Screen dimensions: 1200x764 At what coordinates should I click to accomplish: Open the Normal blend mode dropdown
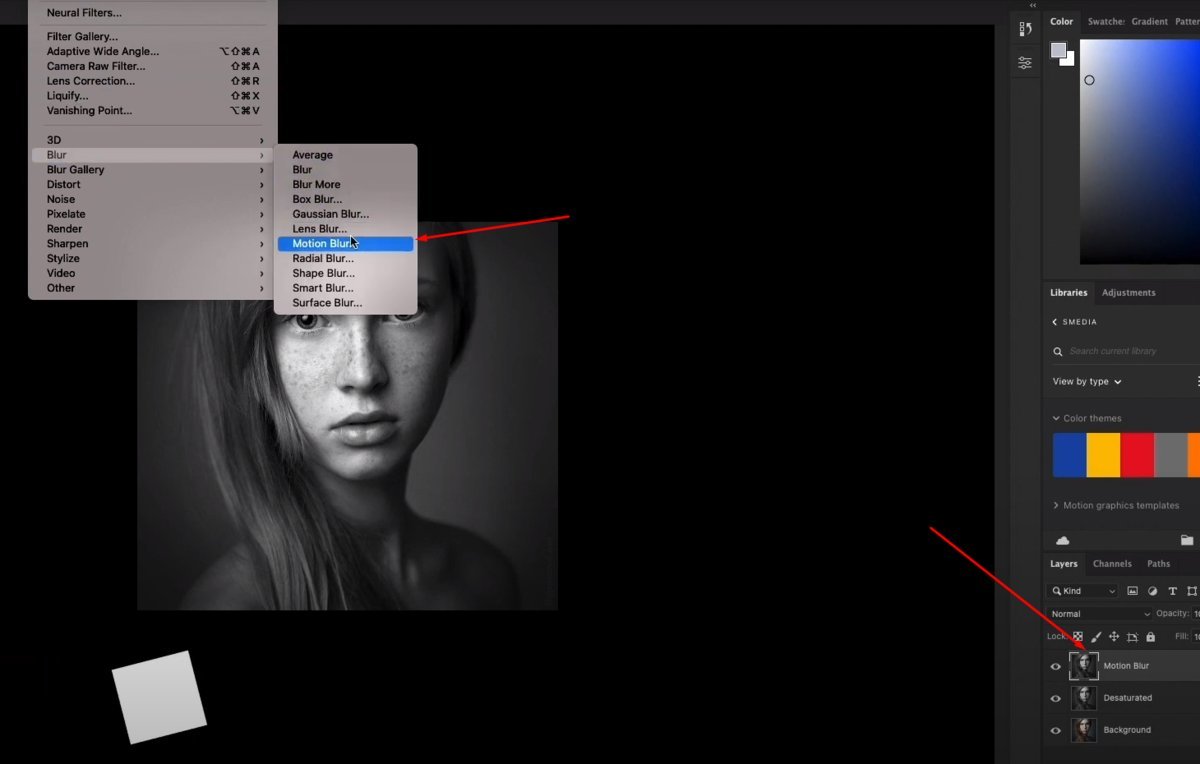pos(1100,614)
